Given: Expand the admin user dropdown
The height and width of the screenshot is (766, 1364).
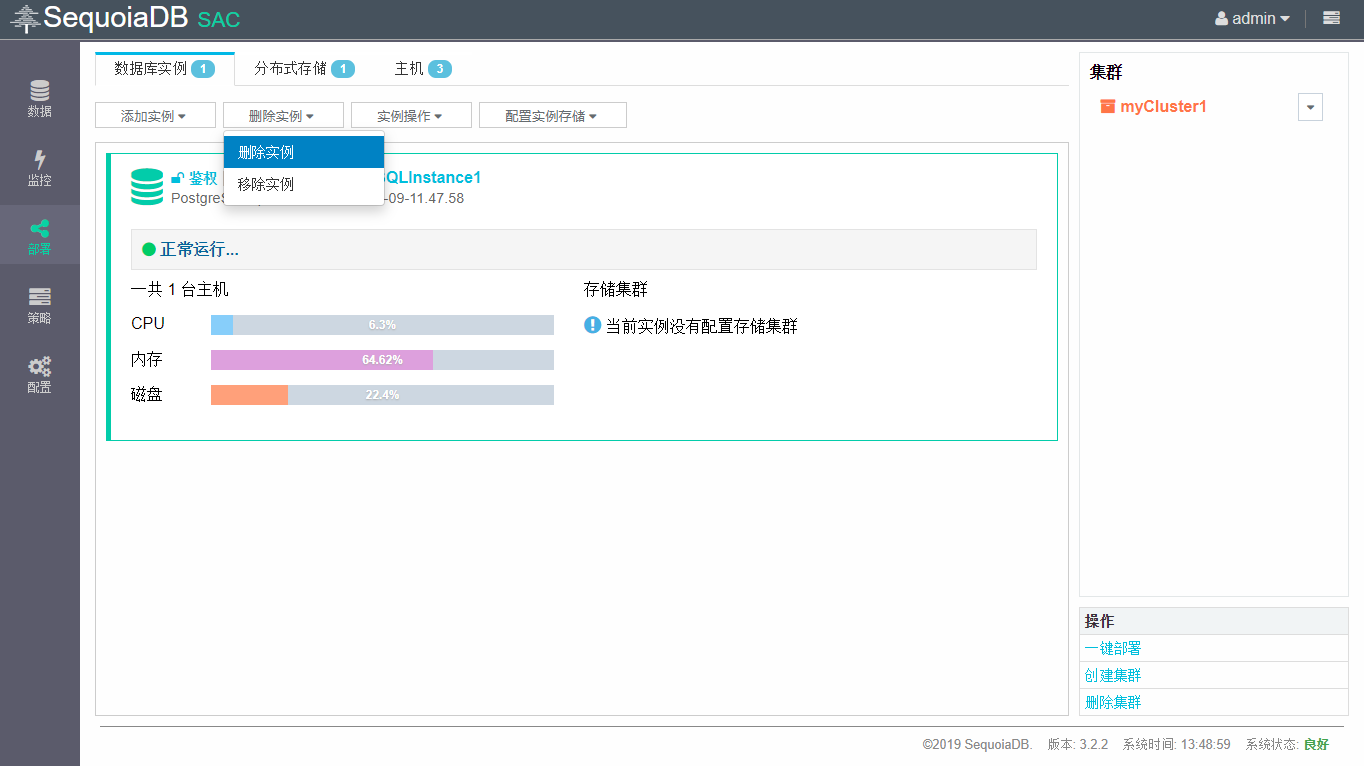Looking at the screenshot, I should pos(1252,18).
